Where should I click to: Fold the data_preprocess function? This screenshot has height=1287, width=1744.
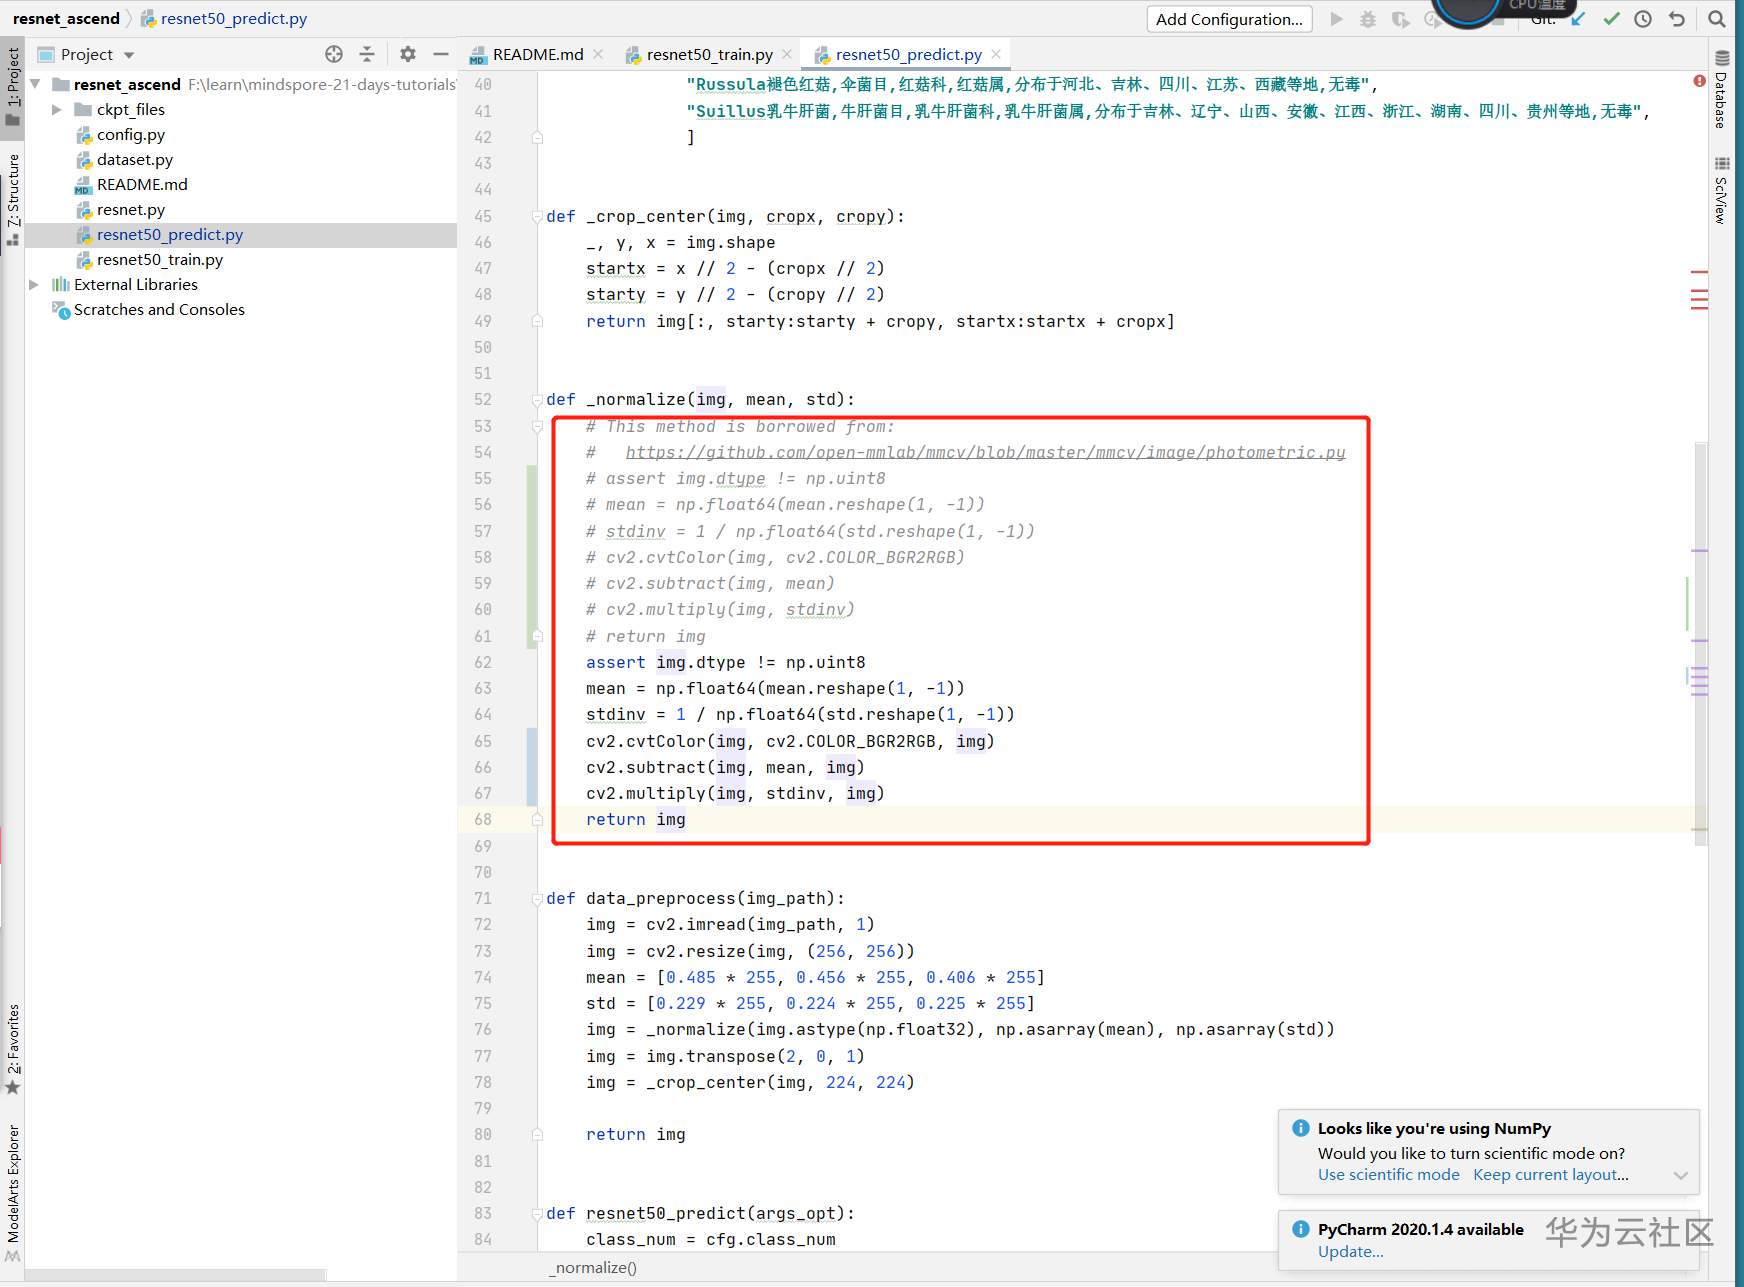[537, 899]
